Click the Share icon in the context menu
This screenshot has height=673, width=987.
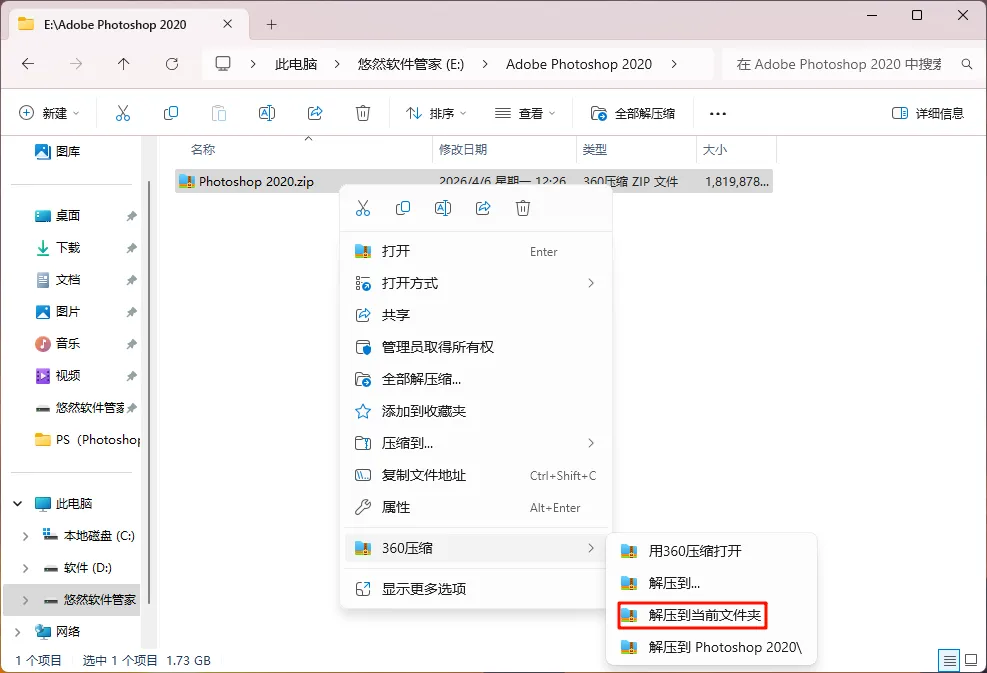pos(483,208)
